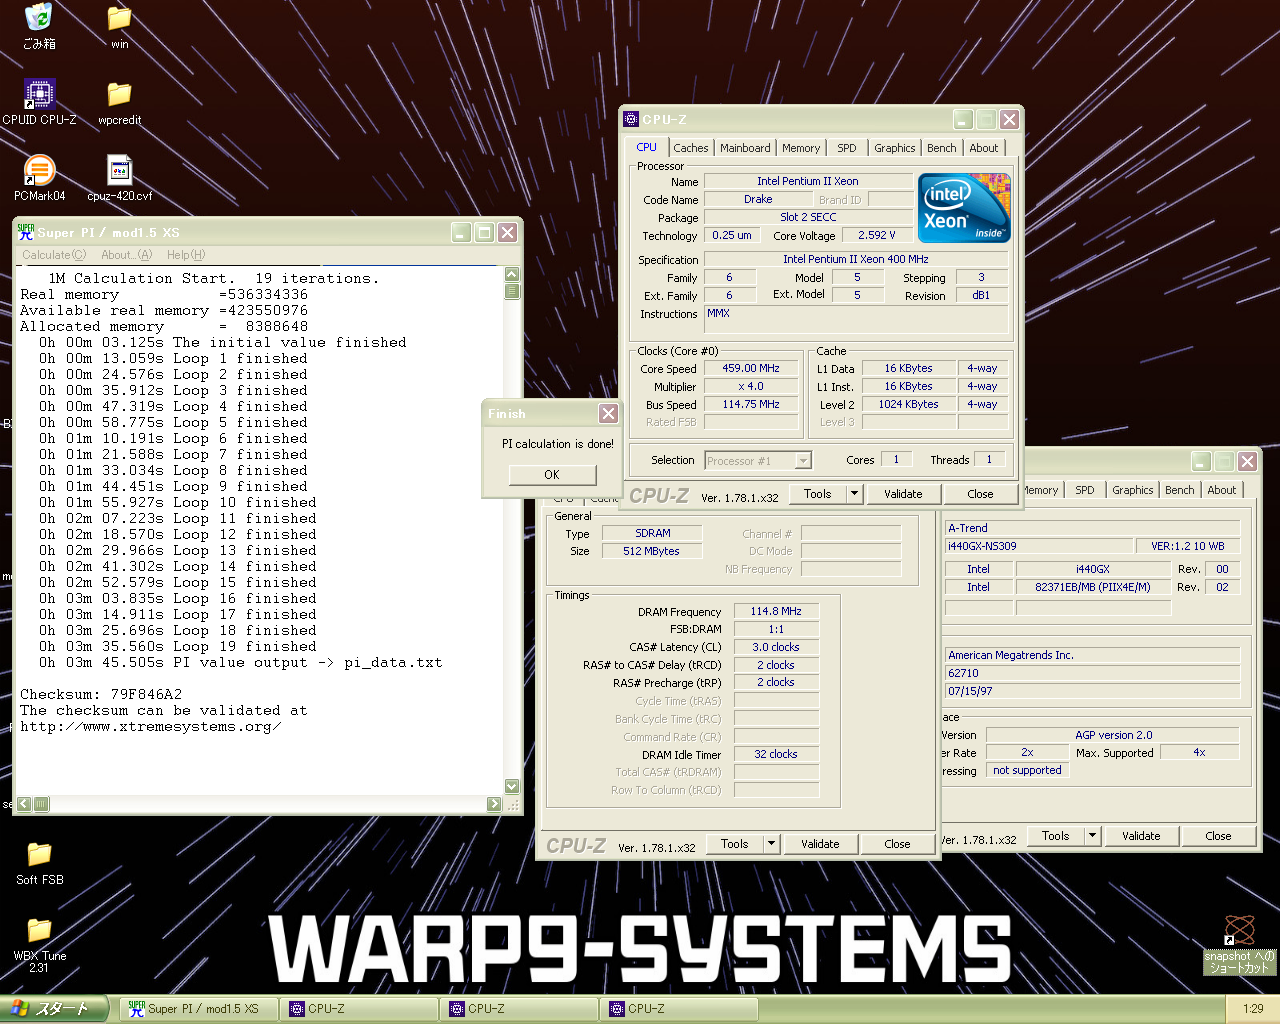Activate third CPU-Z taskbar item
Image resolution: width=1280 pixels, height=1024 pixels.
[x=680, y=1009]
